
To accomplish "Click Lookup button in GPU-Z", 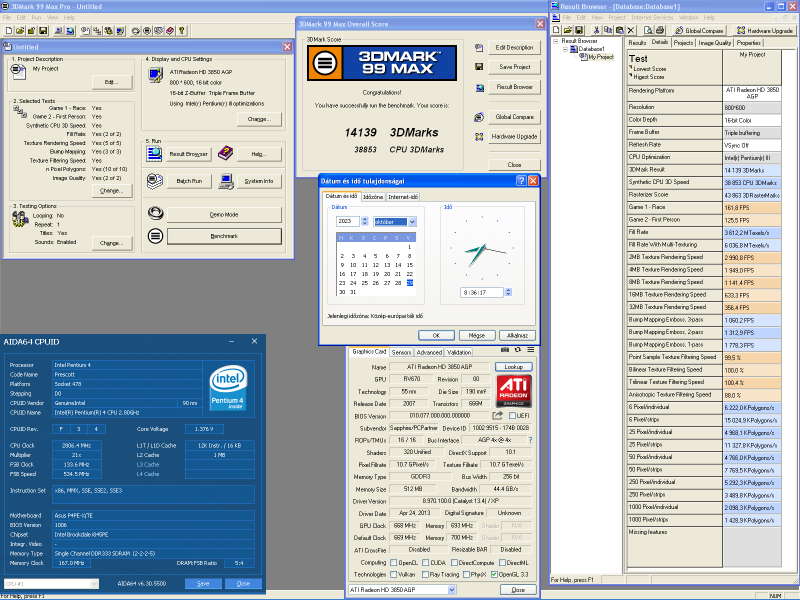I will pos(513,366).
